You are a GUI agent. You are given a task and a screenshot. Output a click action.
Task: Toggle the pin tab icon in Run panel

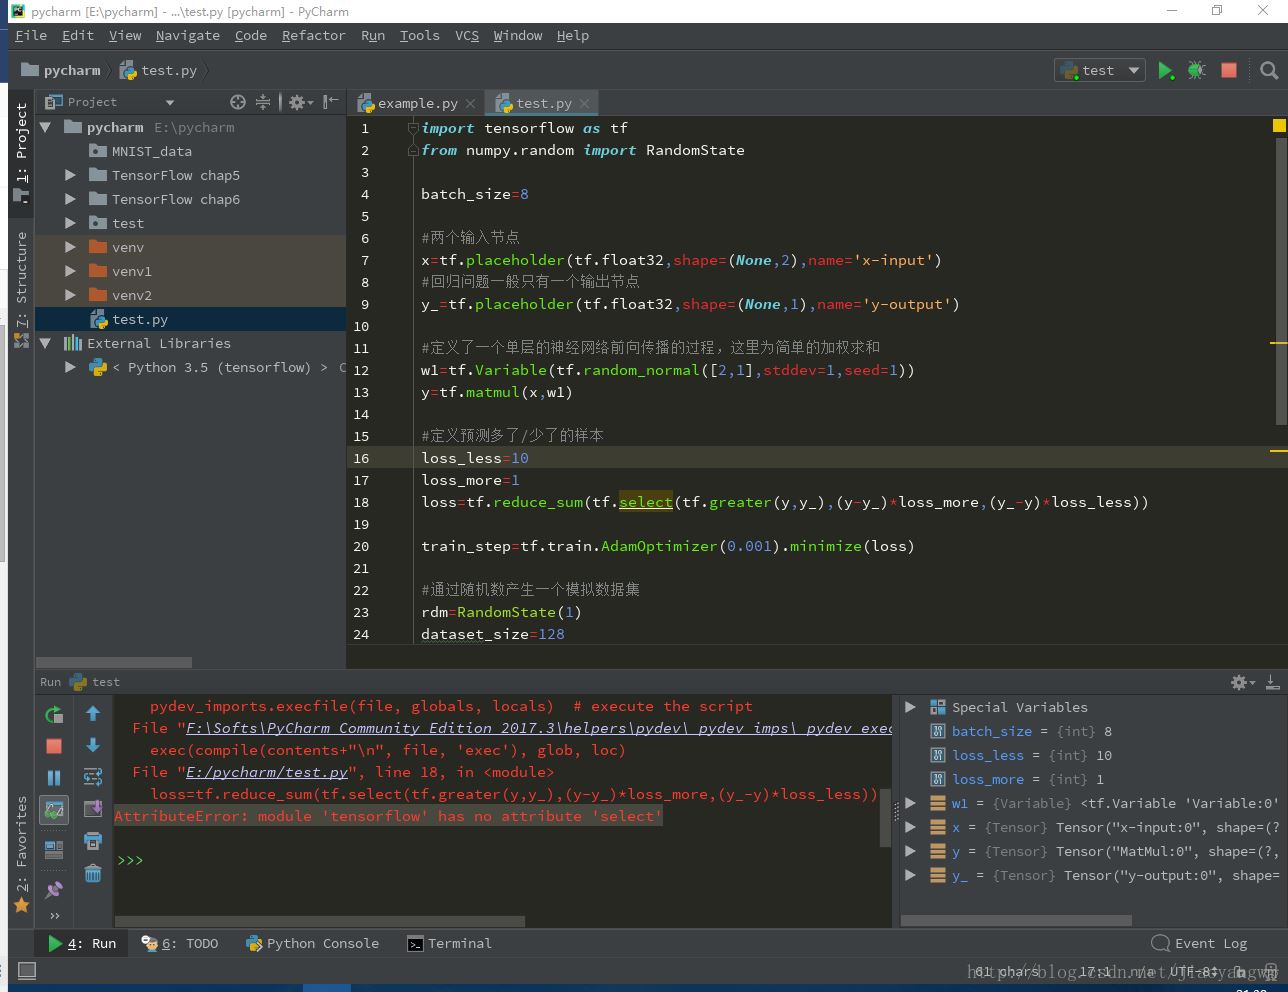54,889
